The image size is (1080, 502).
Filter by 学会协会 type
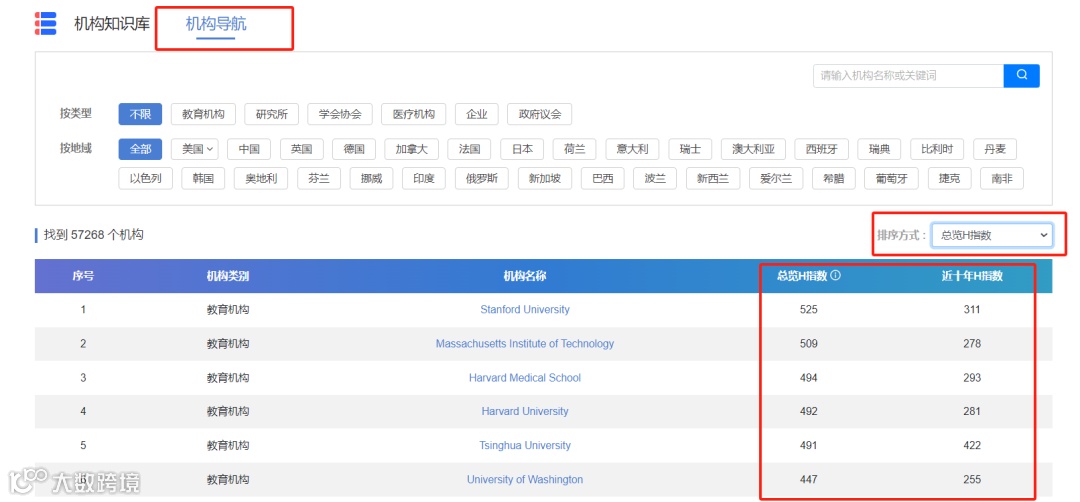[340, 114]
